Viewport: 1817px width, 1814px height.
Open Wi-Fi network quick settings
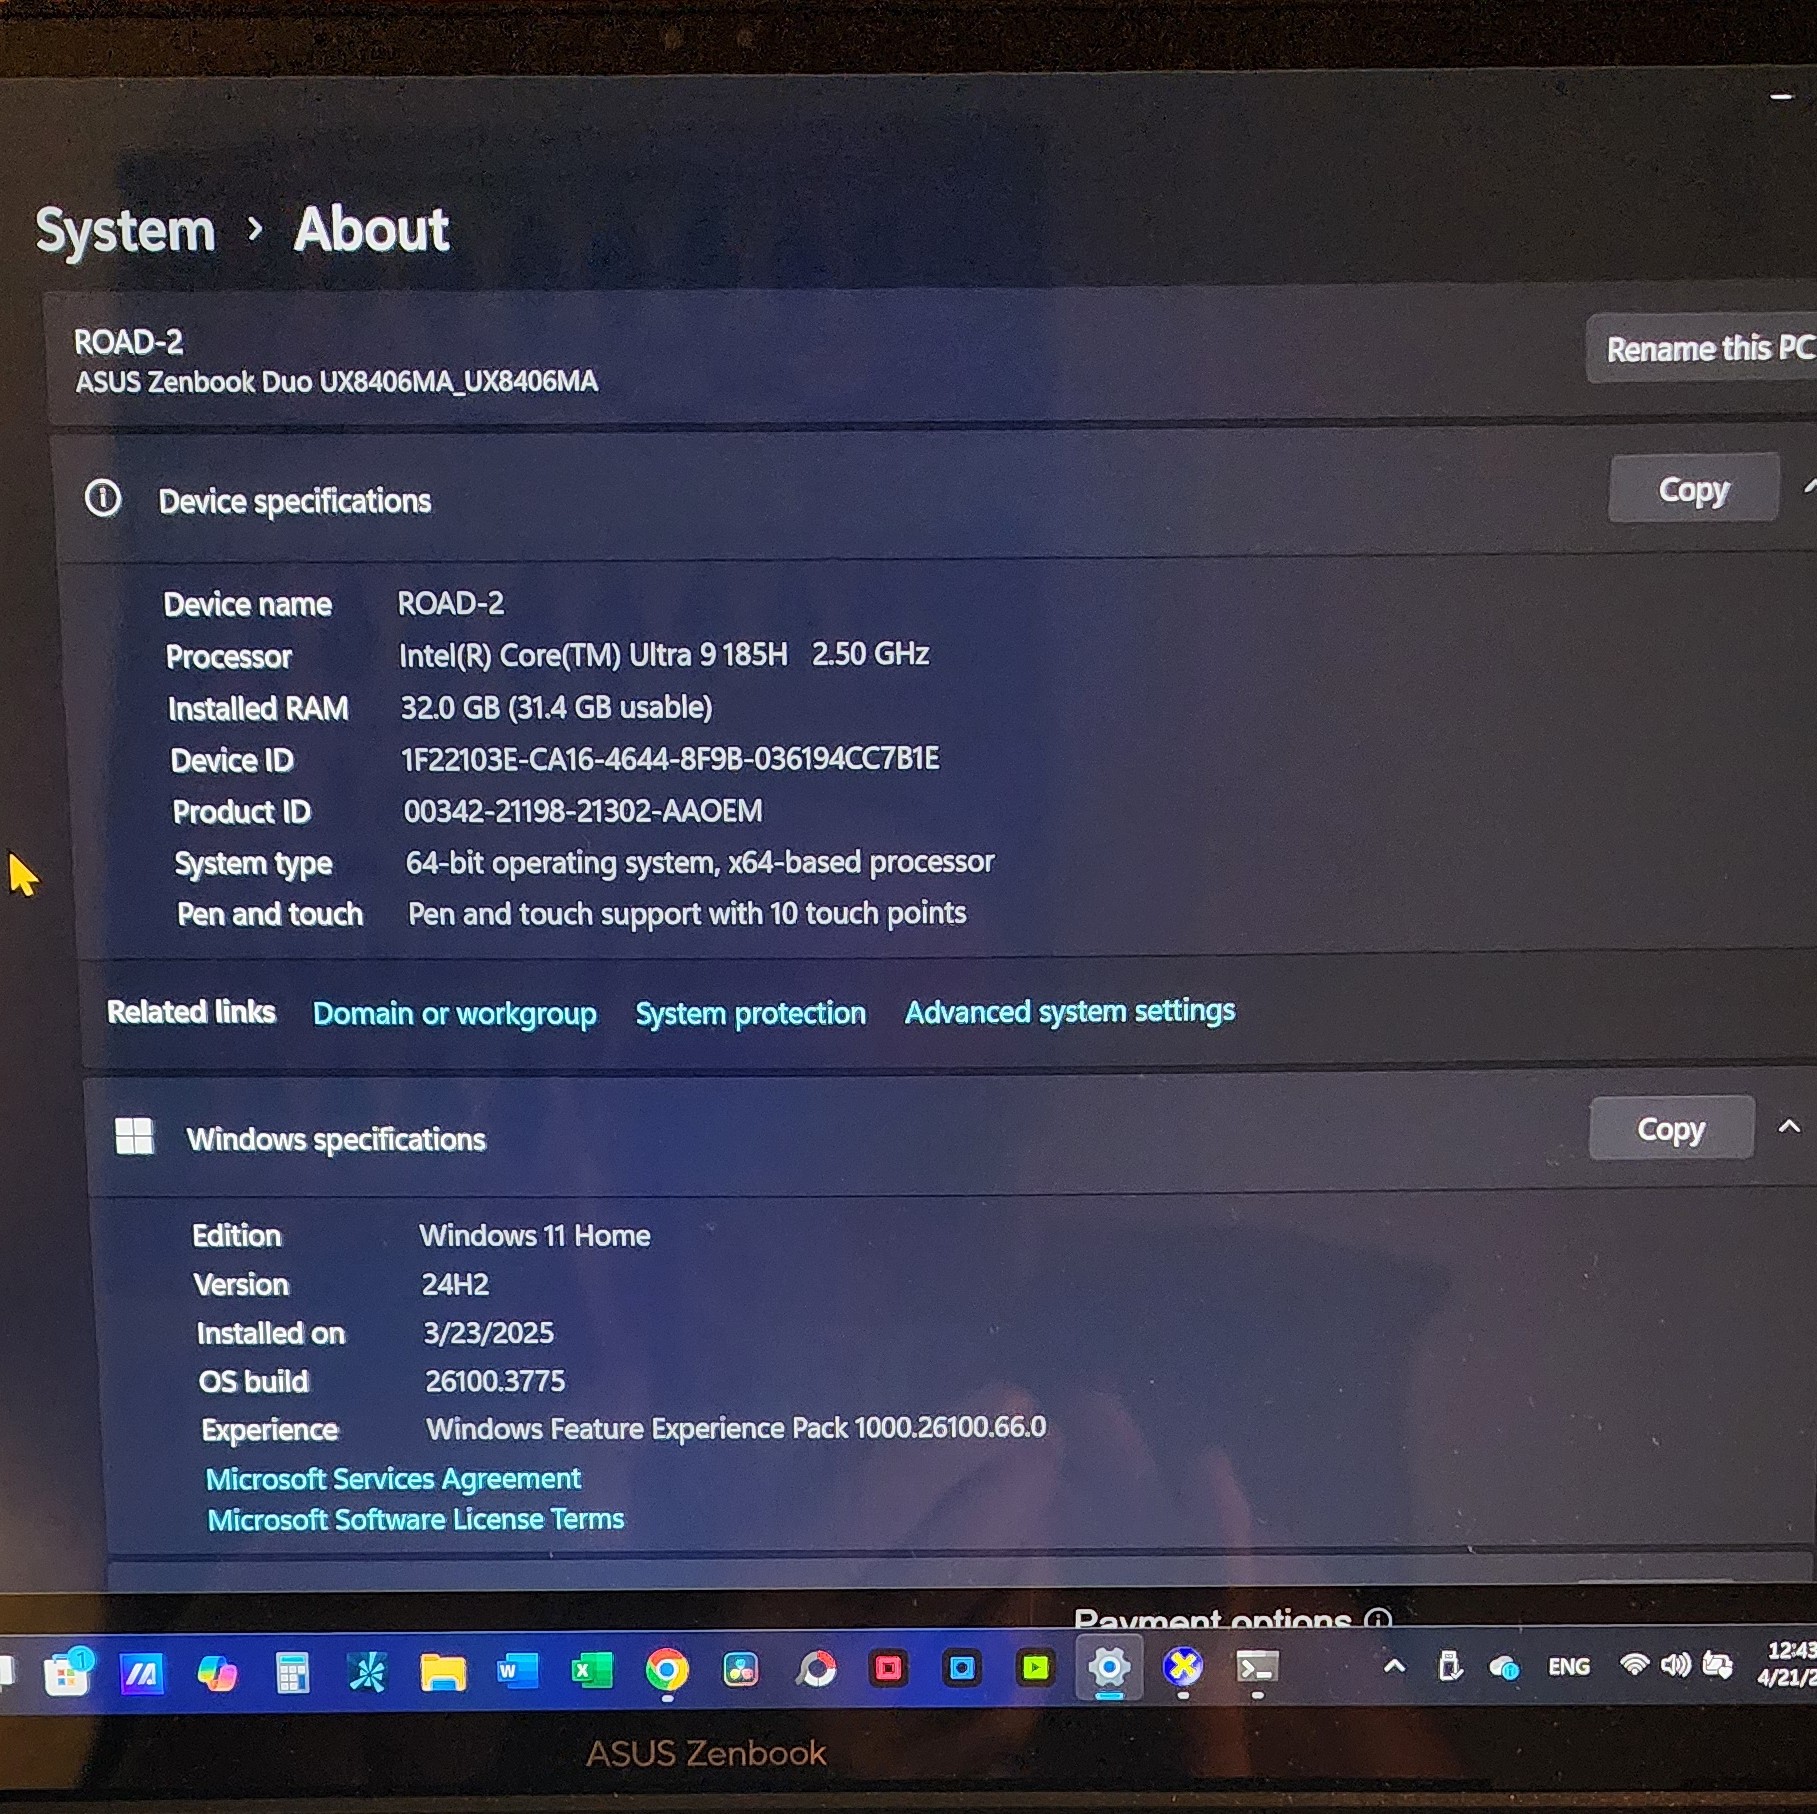tap(1634, 1664)
